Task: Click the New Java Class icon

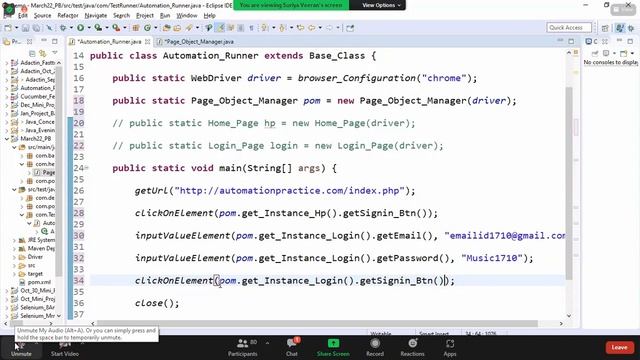Action: 147,28
